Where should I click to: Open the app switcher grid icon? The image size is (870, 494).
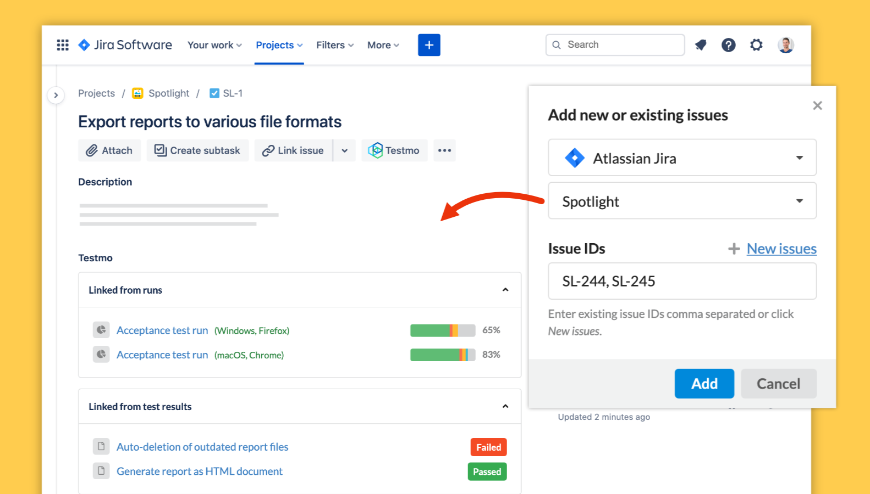click(x=63, y=45)
